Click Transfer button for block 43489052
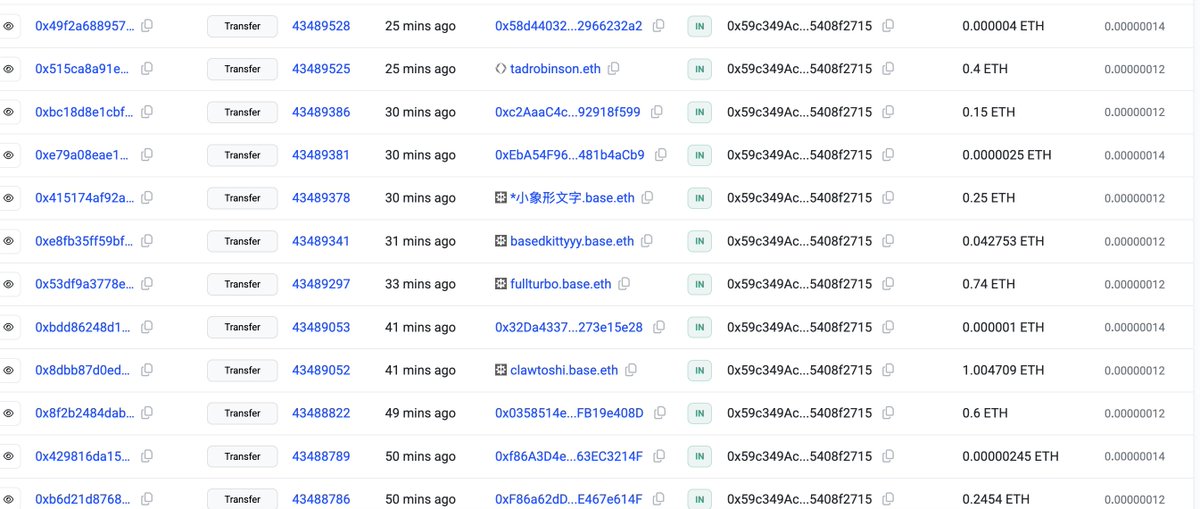This screenshot has width=1200, height=509. coord(242,370)
